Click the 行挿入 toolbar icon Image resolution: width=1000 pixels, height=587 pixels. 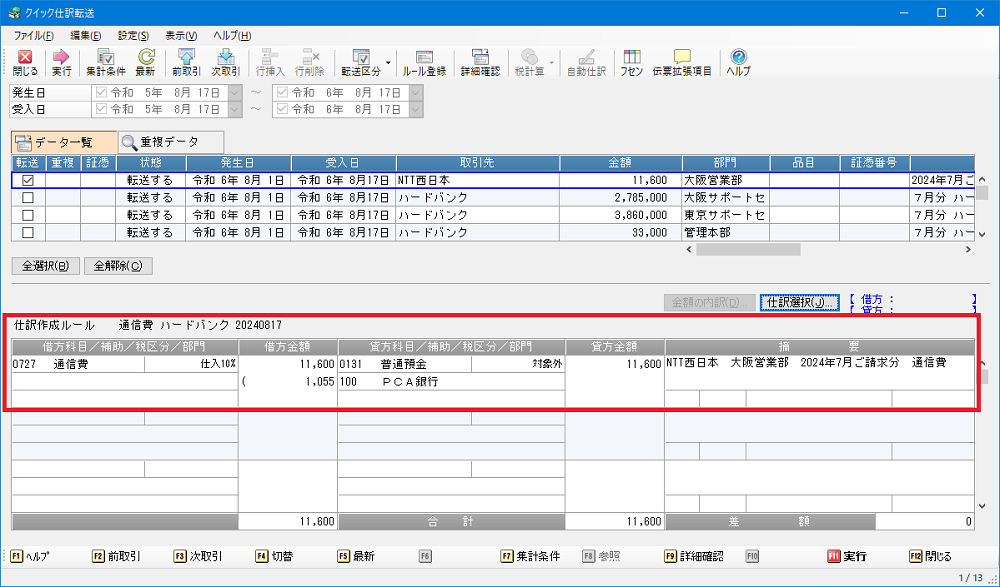(x=270, y=63)
